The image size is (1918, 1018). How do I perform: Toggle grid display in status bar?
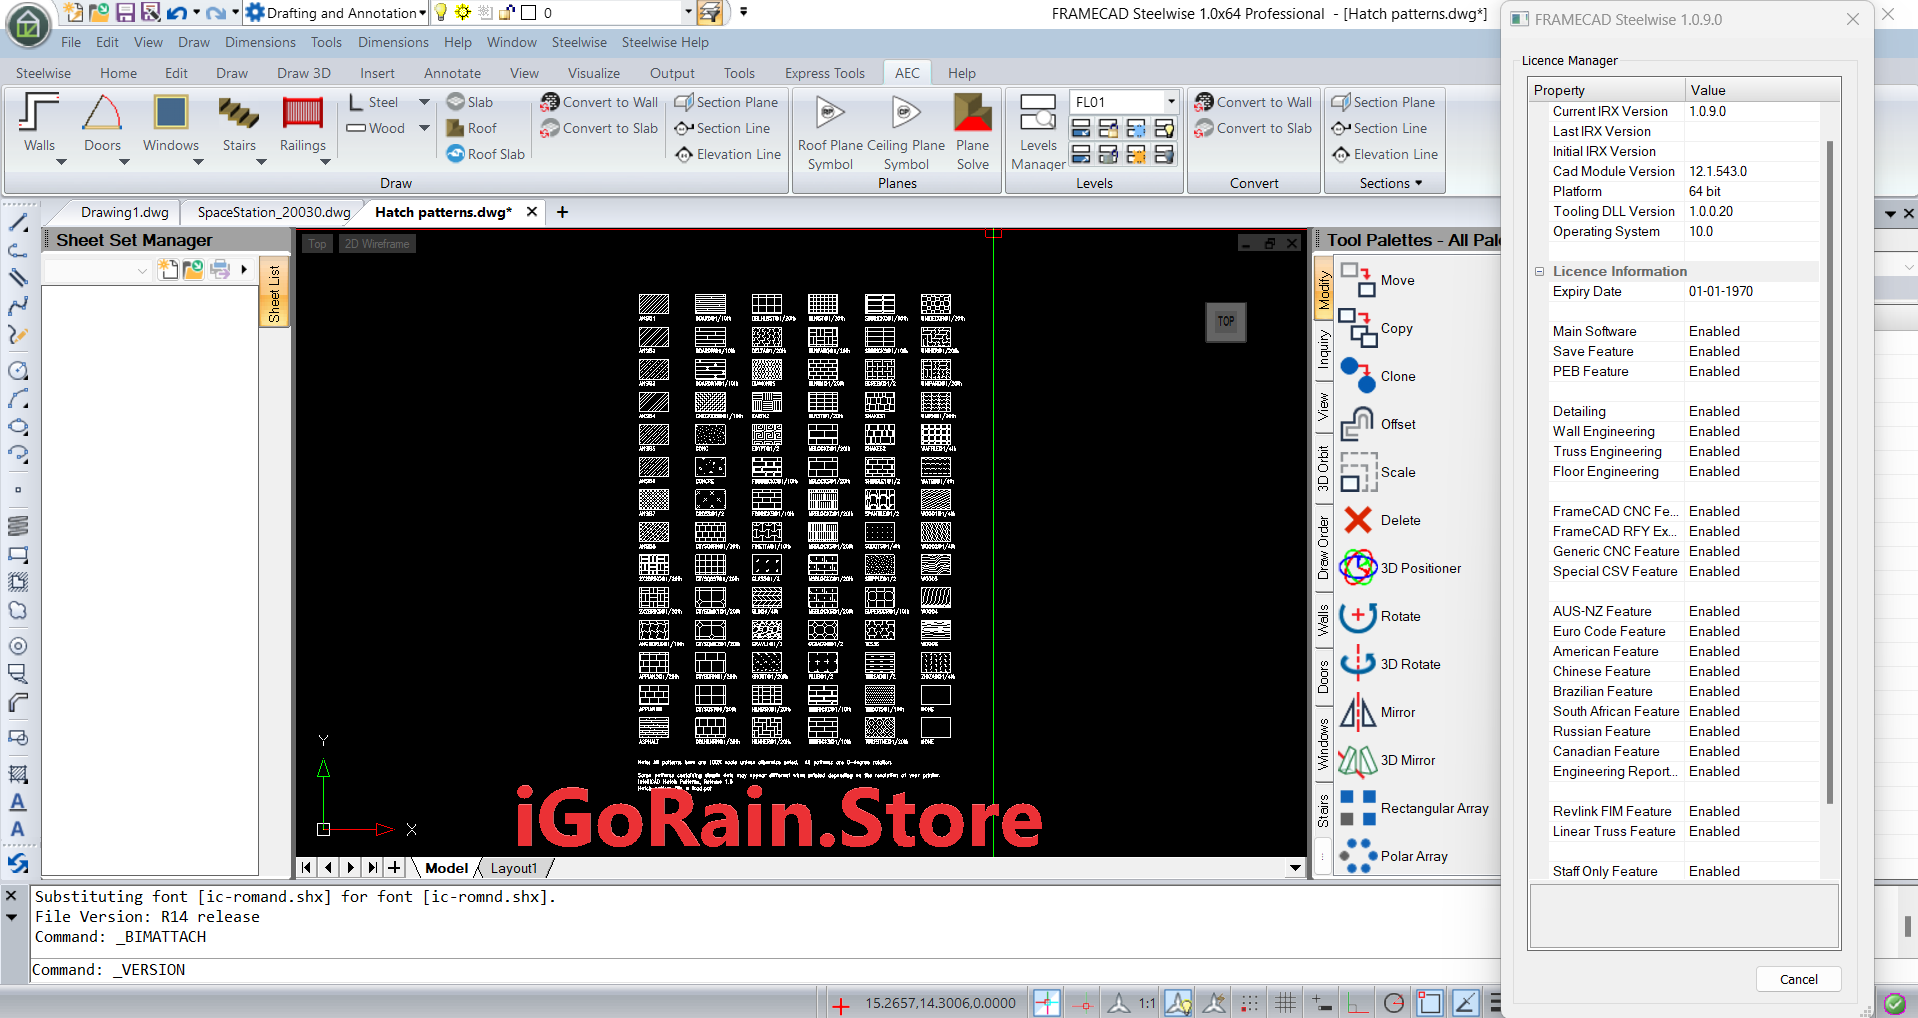coord(1286,1003)
